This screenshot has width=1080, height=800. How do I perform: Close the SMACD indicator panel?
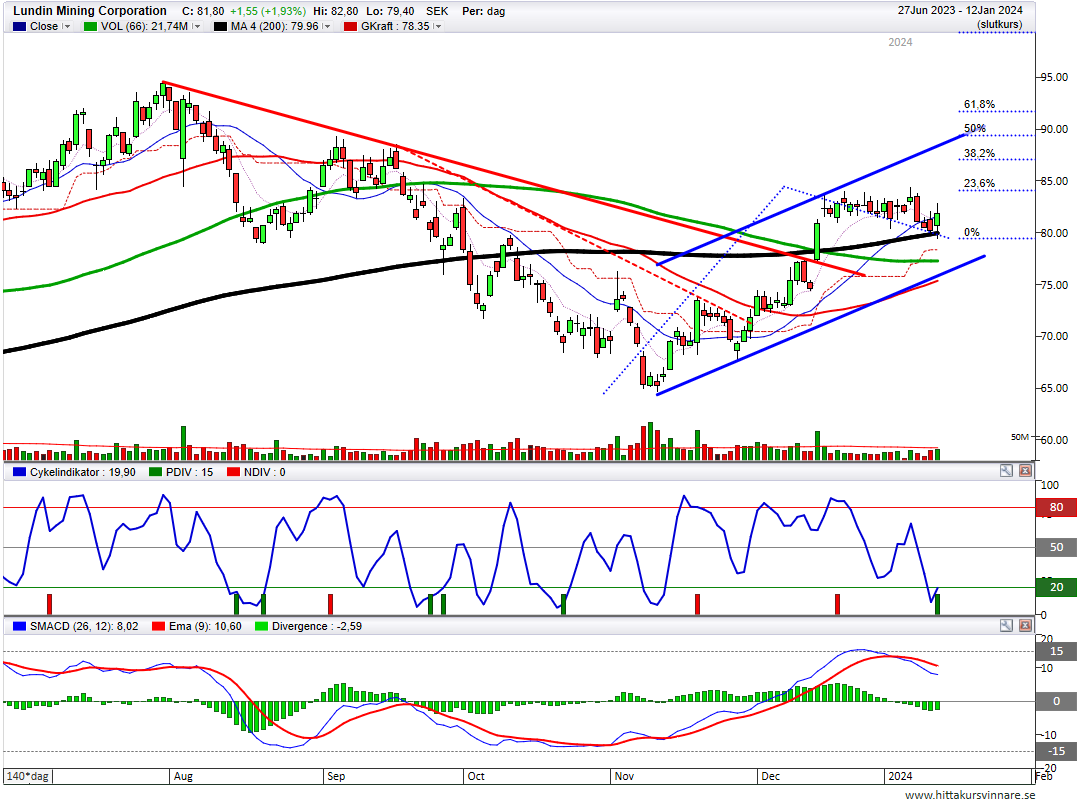point(1025,626)
